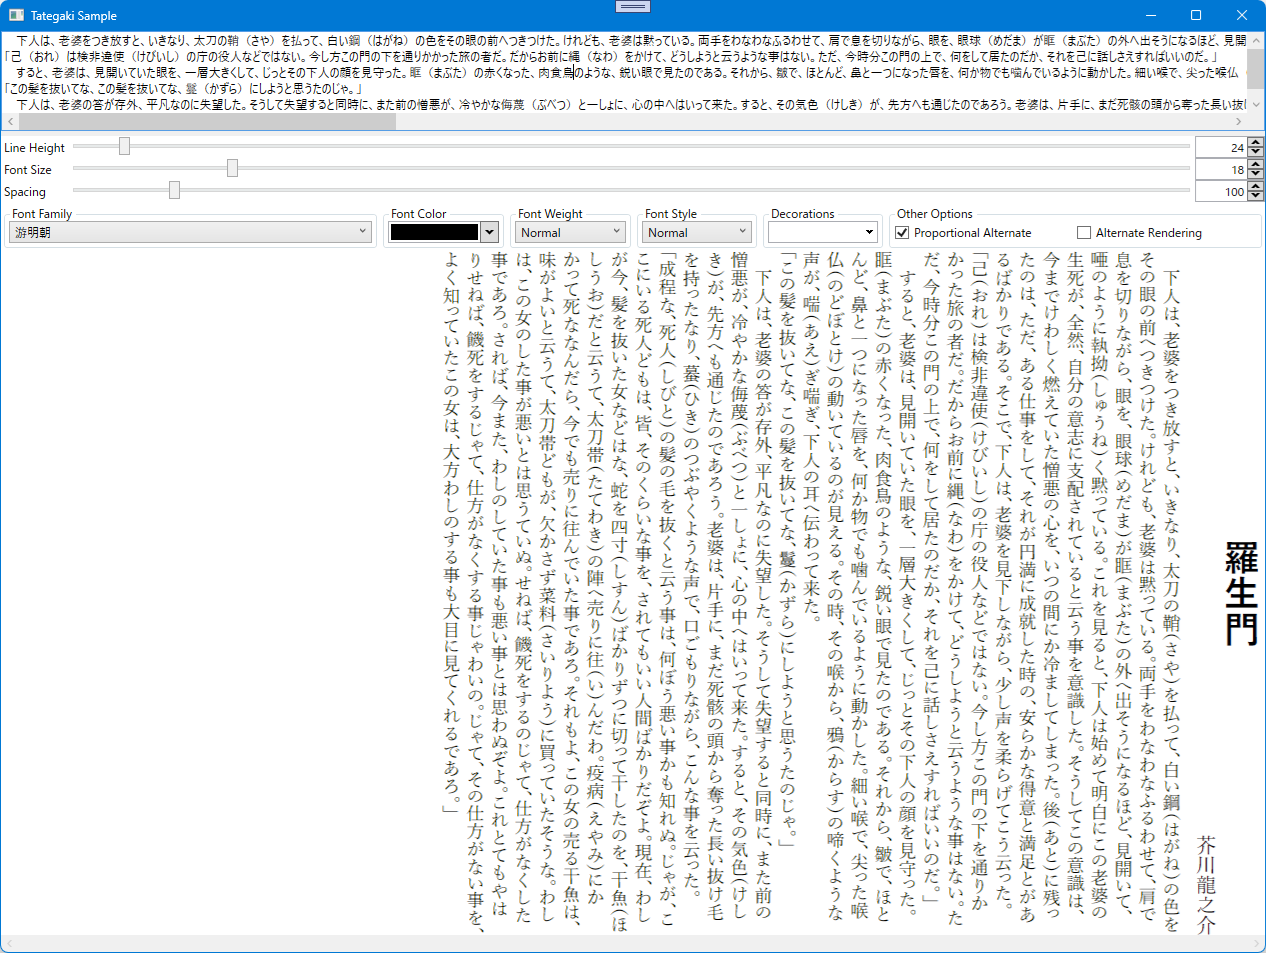Click the text box vertical scrollbar up arrow
This screenshot has height=953, width=1266.
coord(1256,40)
